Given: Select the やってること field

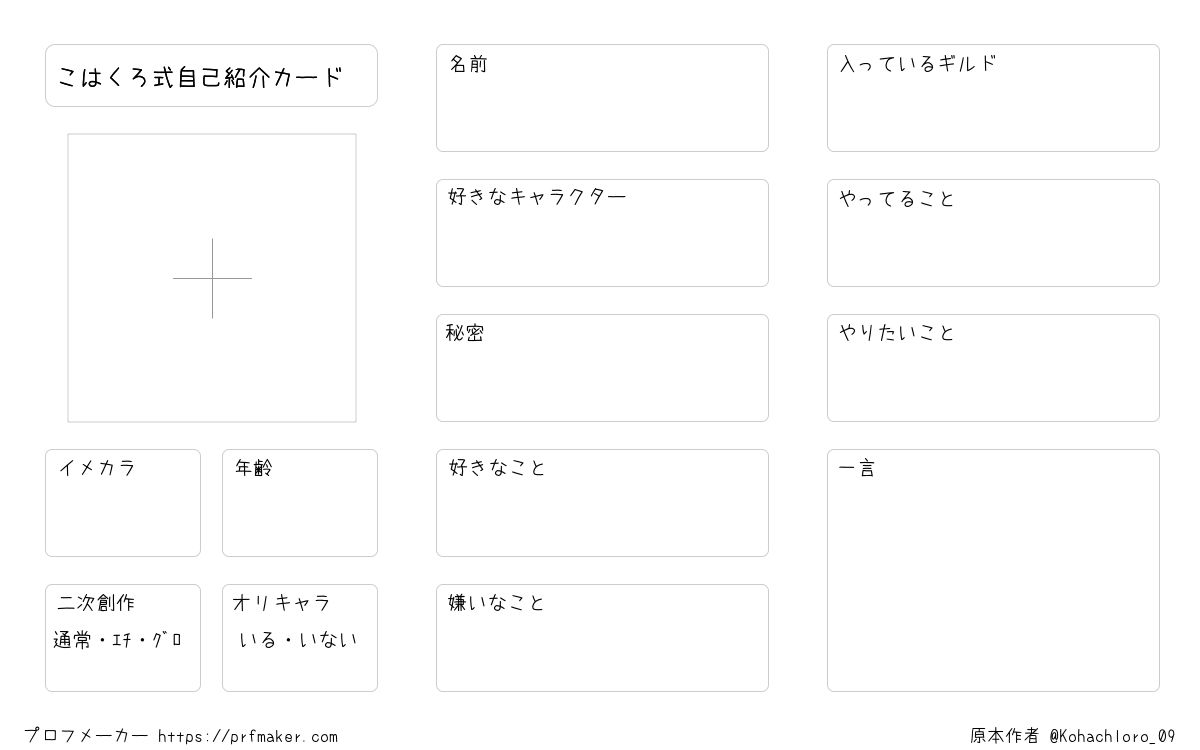Looking at the screenshot, I should pyautogui.click(x=993, y=233).
